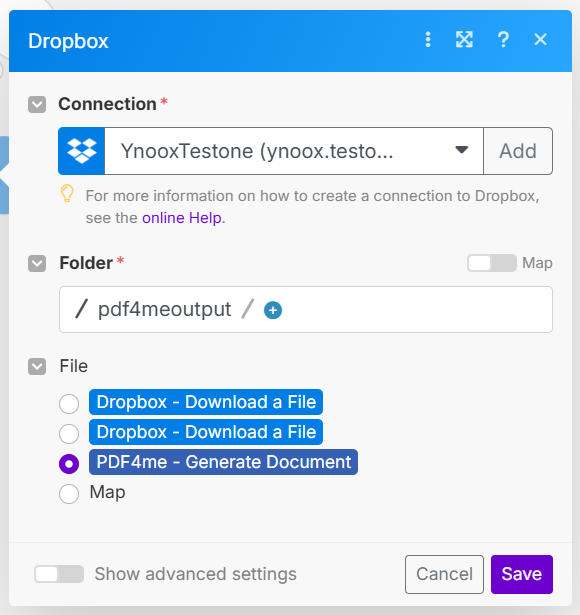Choose the Map radio option under File

[x=69, y=493]
